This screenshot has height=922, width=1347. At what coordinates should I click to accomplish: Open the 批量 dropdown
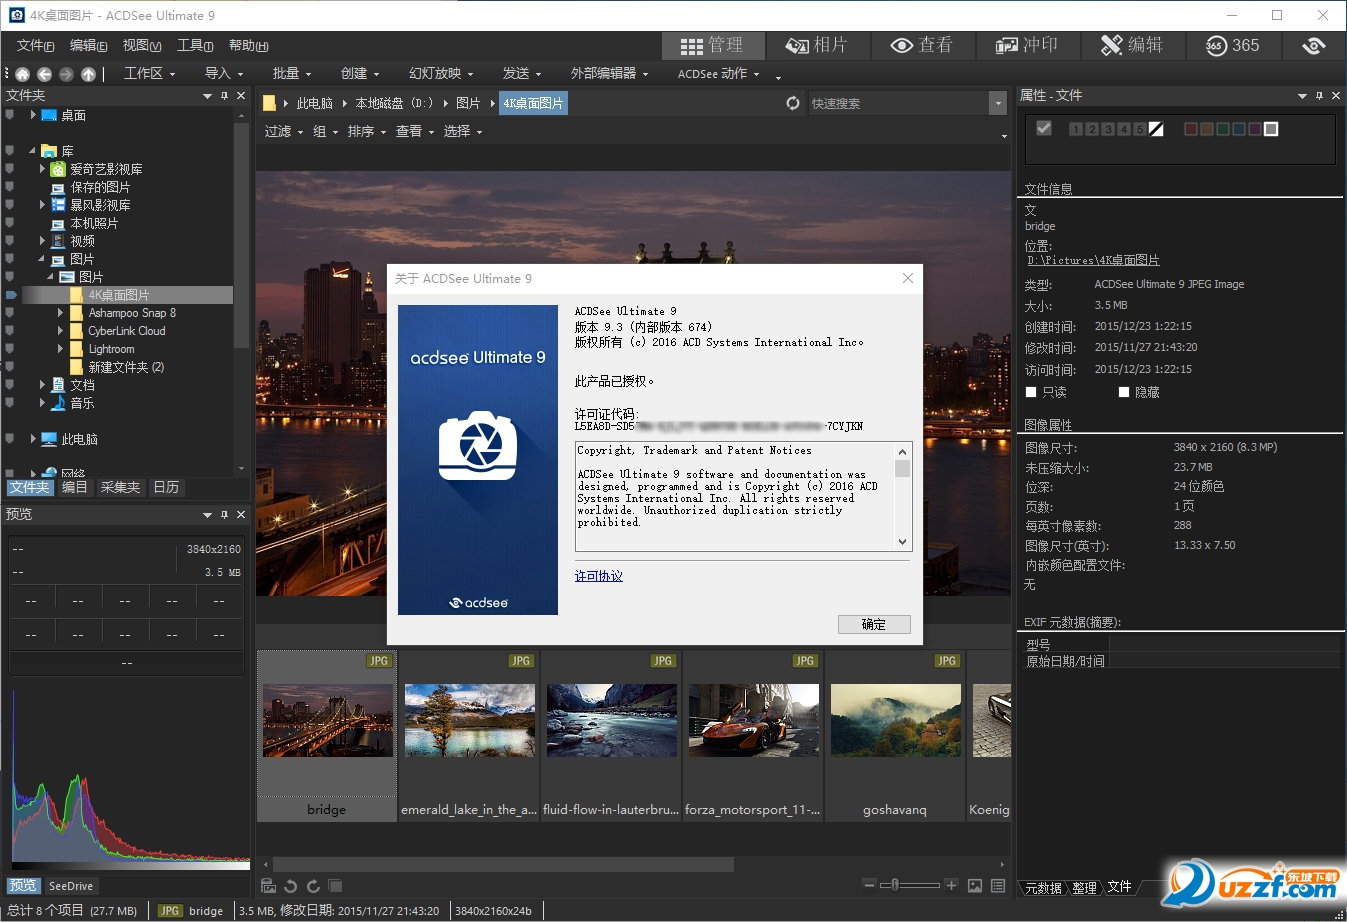pos(292,73)
